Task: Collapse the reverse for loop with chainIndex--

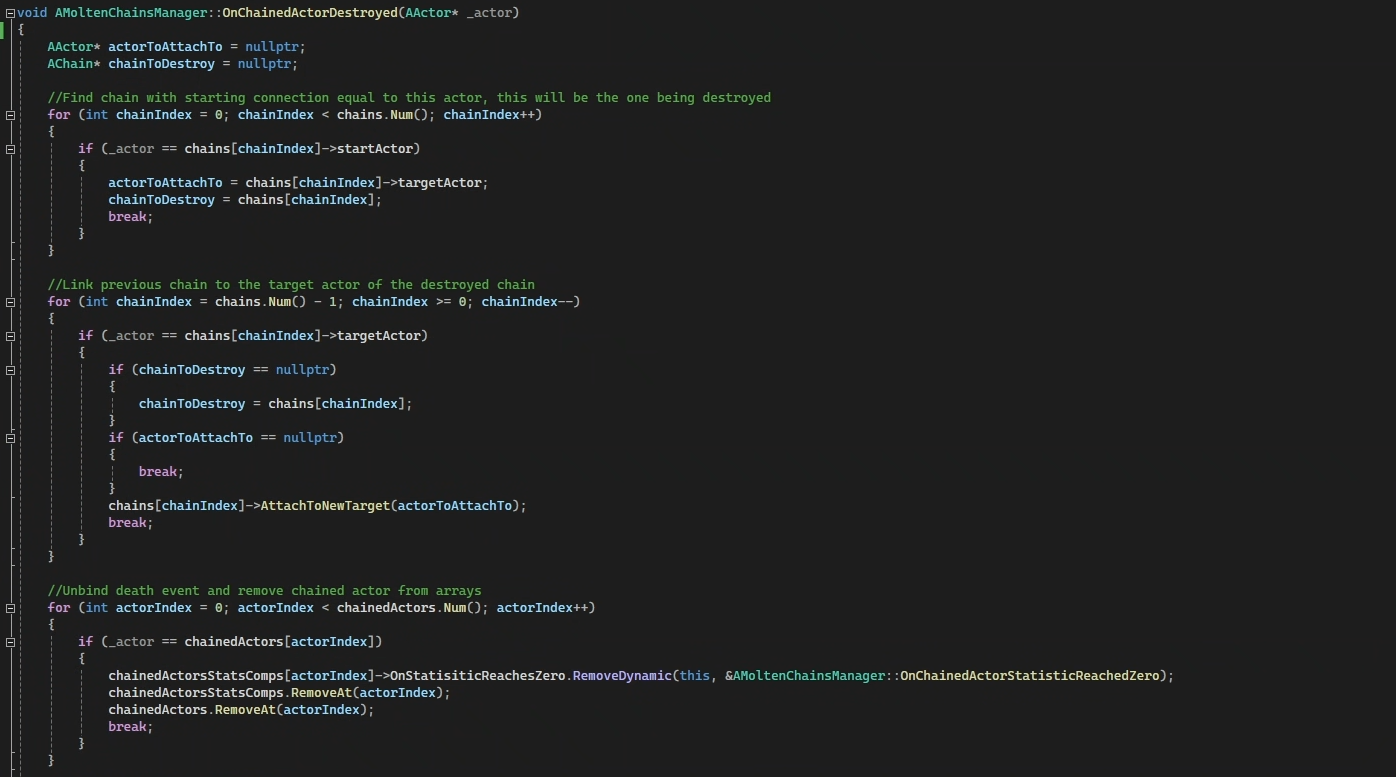Action: point(10,302)
